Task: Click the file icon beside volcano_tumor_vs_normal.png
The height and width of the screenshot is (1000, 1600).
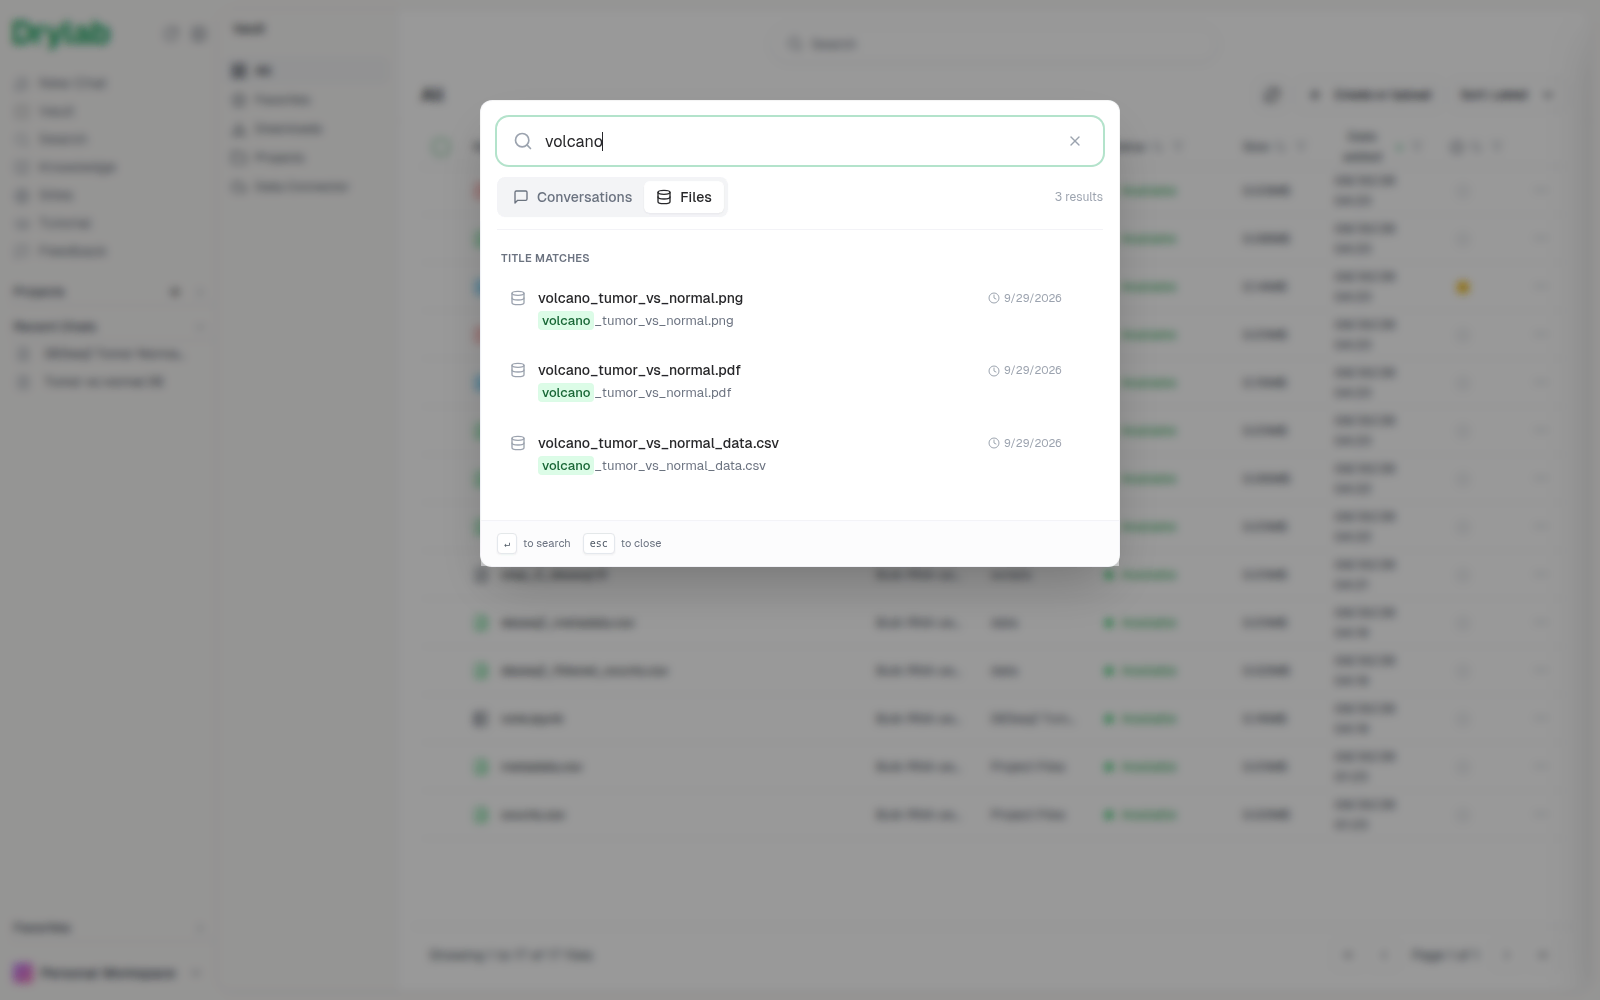Action: [x=518, y=298]
